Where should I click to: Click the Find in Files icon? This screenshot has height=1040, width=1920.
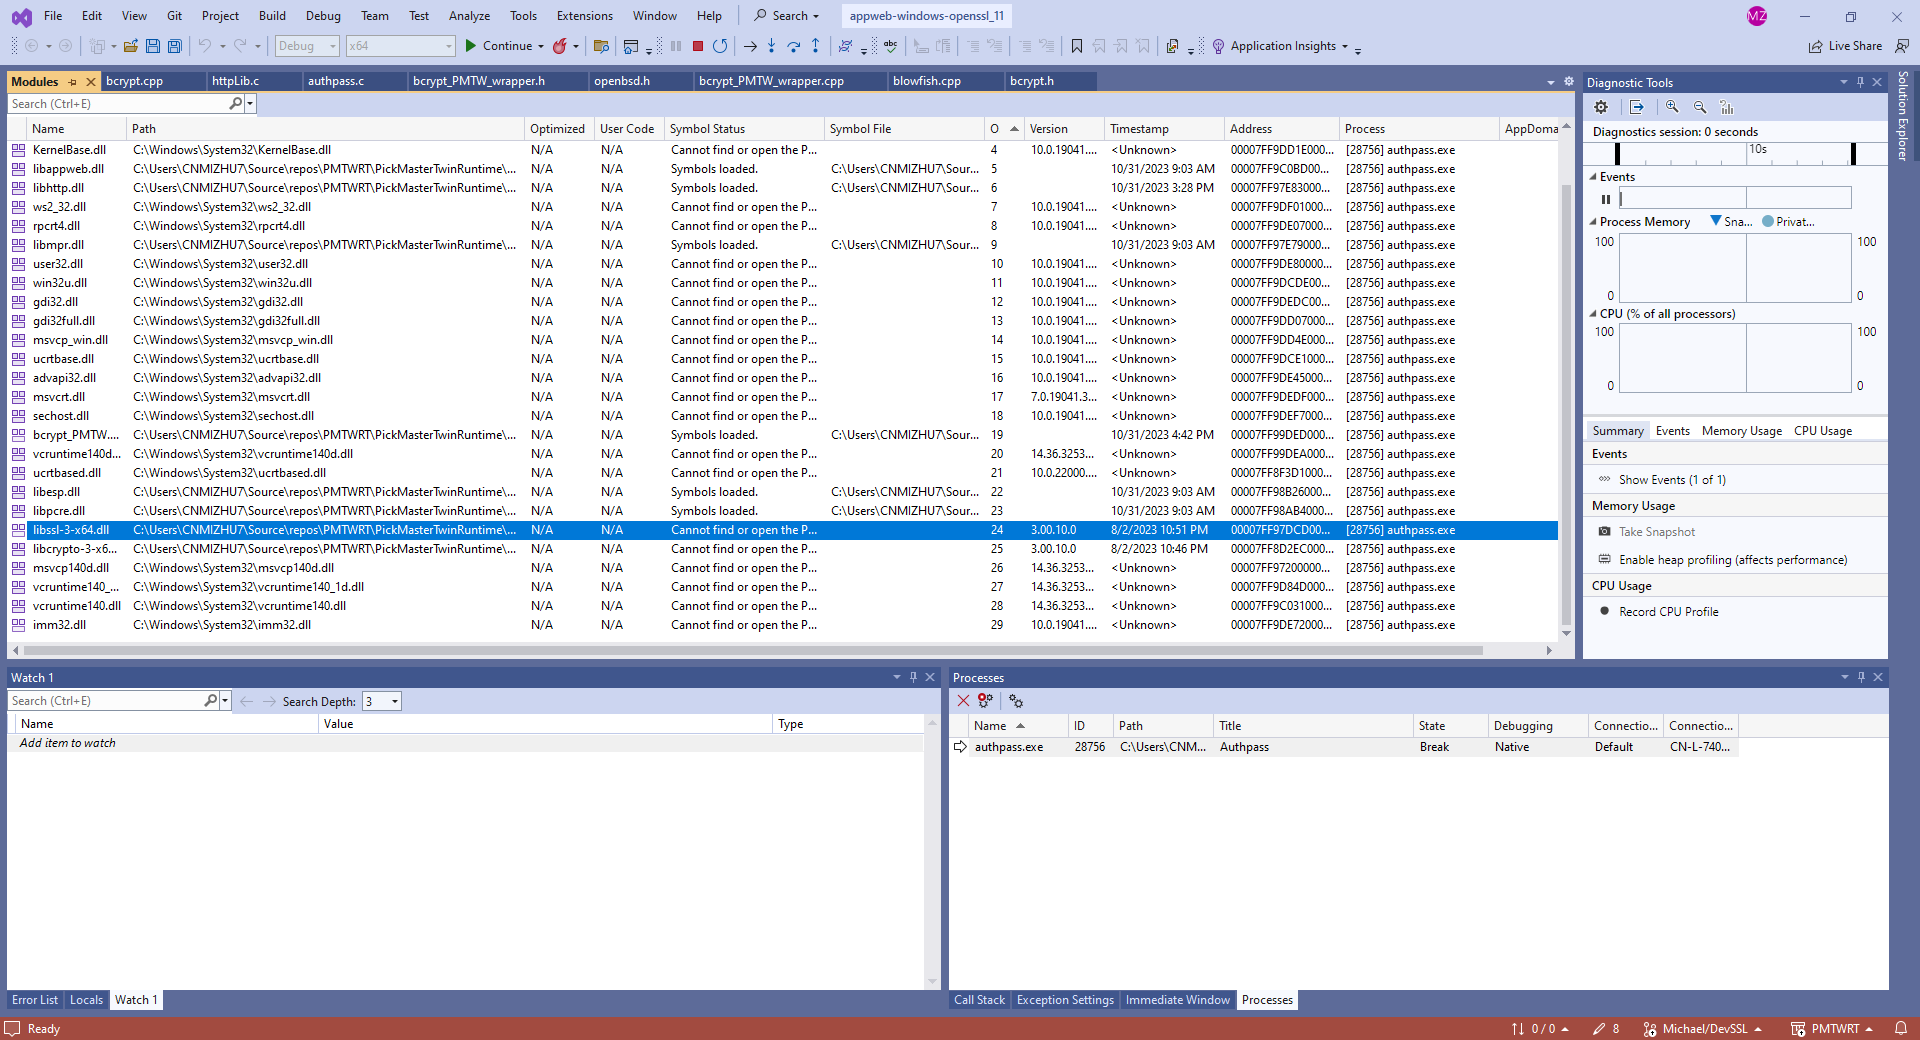tap(601, 46)
